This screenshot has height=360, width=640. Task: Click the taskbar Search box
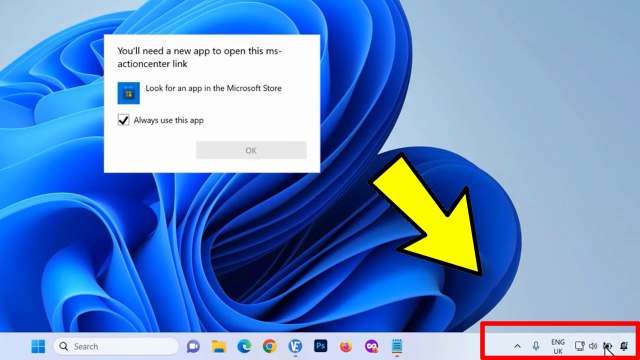(116, 347)
